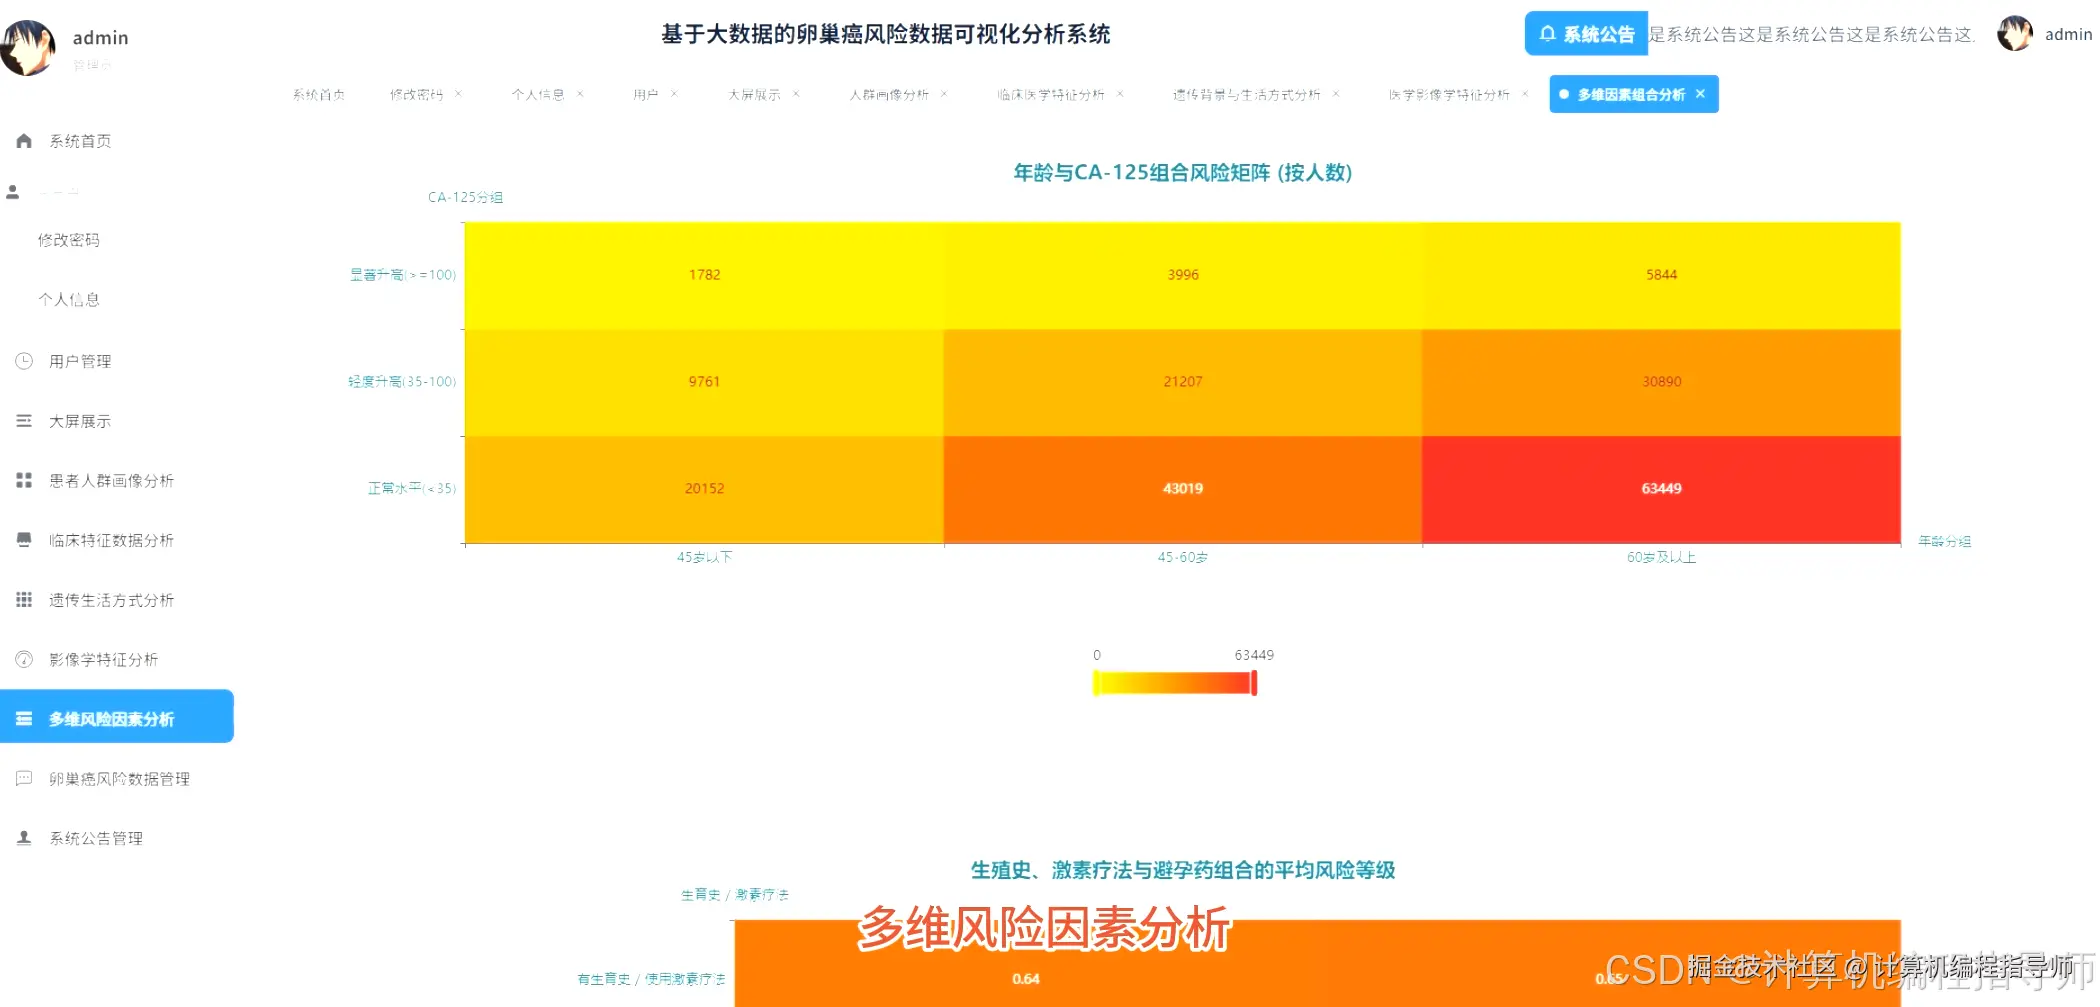Image resolution: width=2100 pixels, height=1007 pixels.
Task: Click the right handle at 63449
Action: click(1254, 683)
